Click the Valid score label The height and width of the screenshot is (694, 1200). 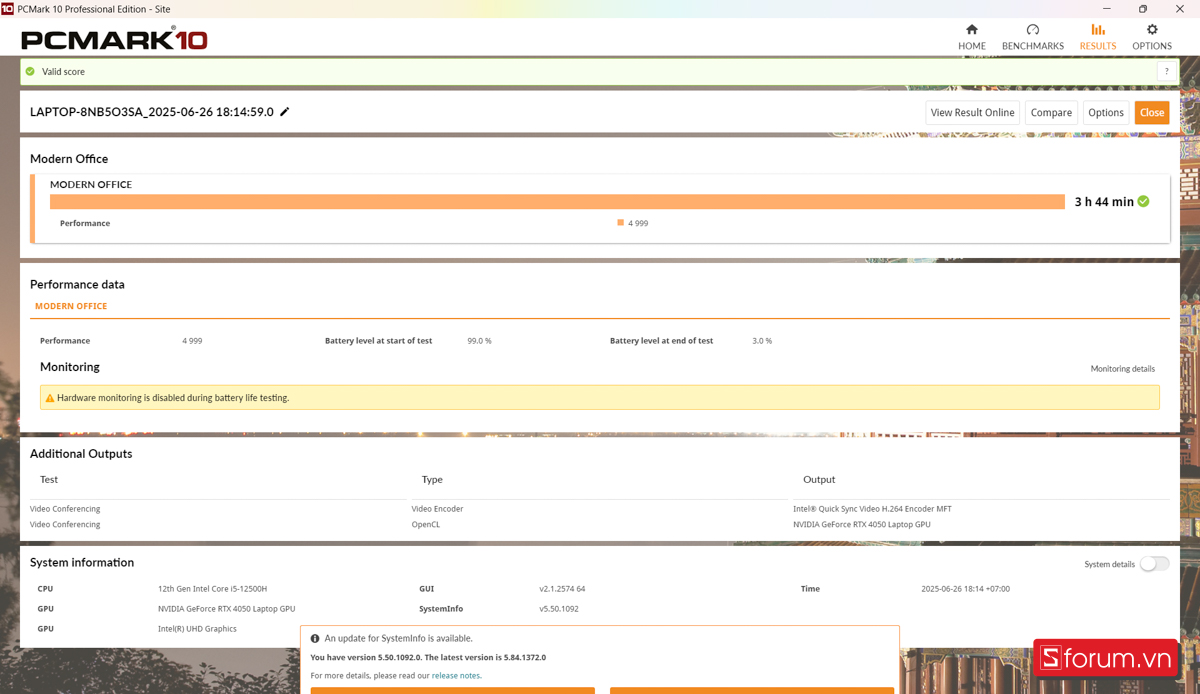click(x=63, y=72)
